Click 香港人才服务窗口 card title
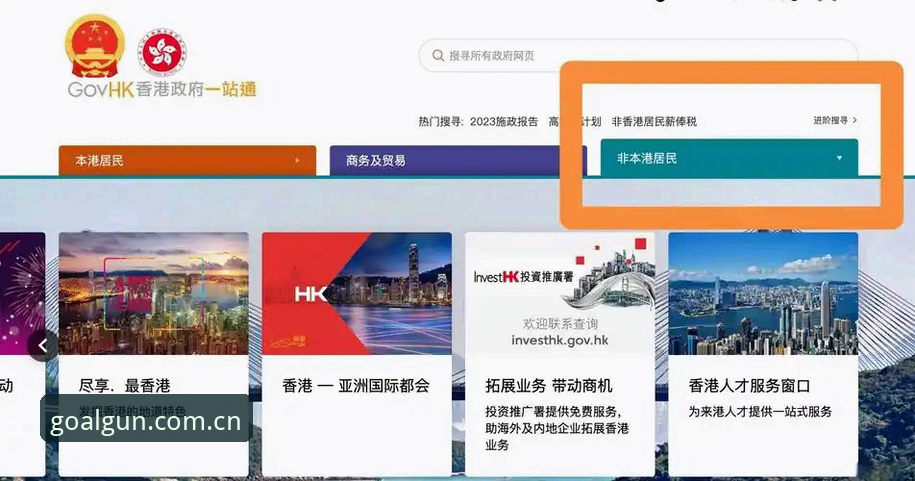This screenshot has width=915, height=481. point(749,385)
